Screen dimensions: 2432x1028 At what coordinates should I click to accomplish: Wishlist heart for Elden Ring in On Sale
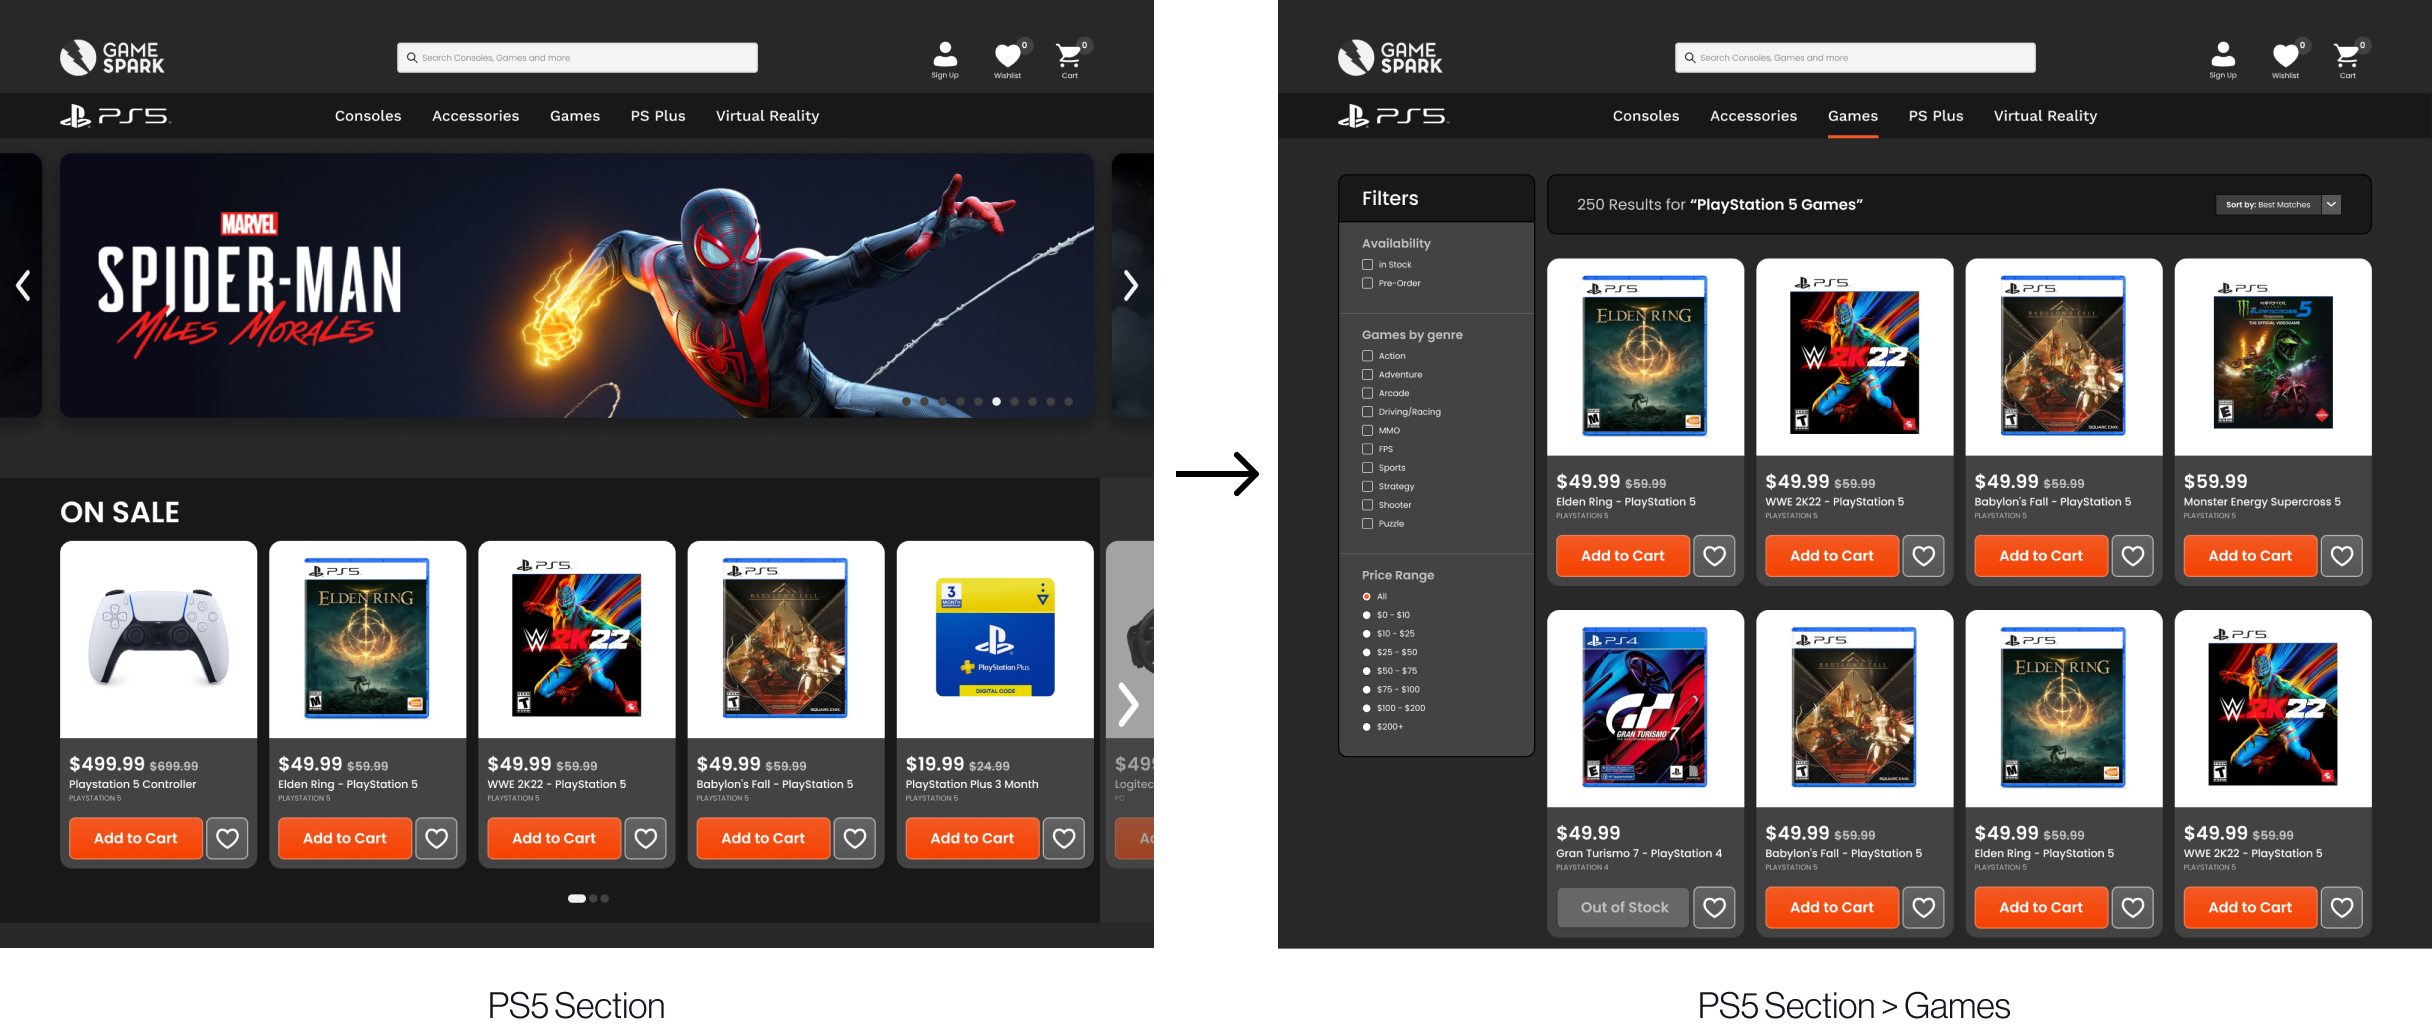coord(437,838)
